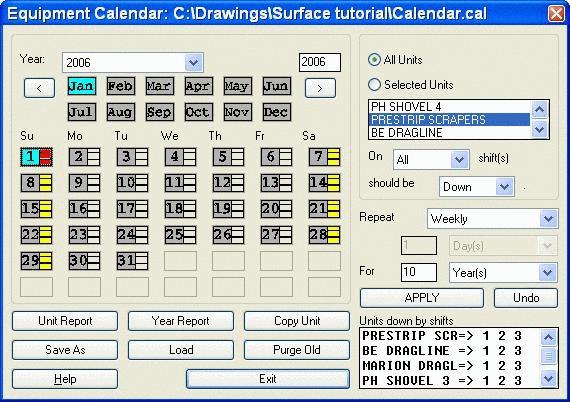Click the APPLY button
This screenshot has height=402, width=570.
pos(422,298)
